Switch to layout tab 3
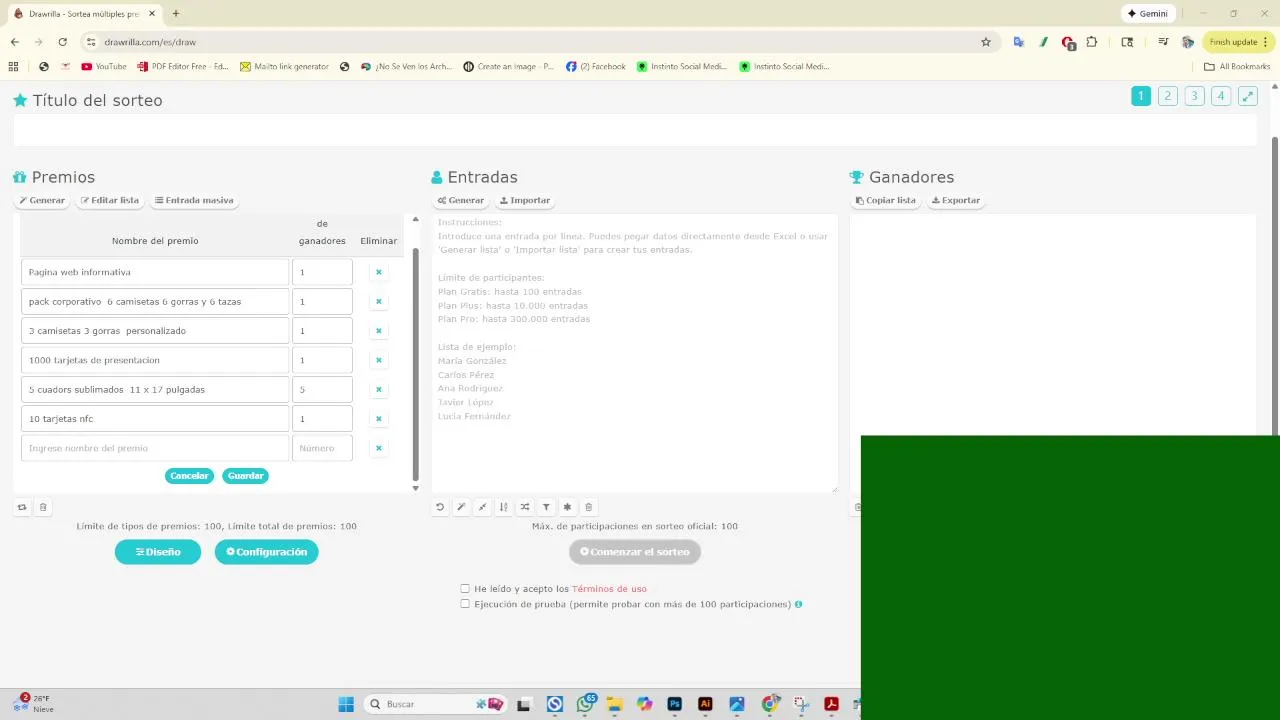The image size is (1280, 720). pyautogui.click(x=1194, y=96)
